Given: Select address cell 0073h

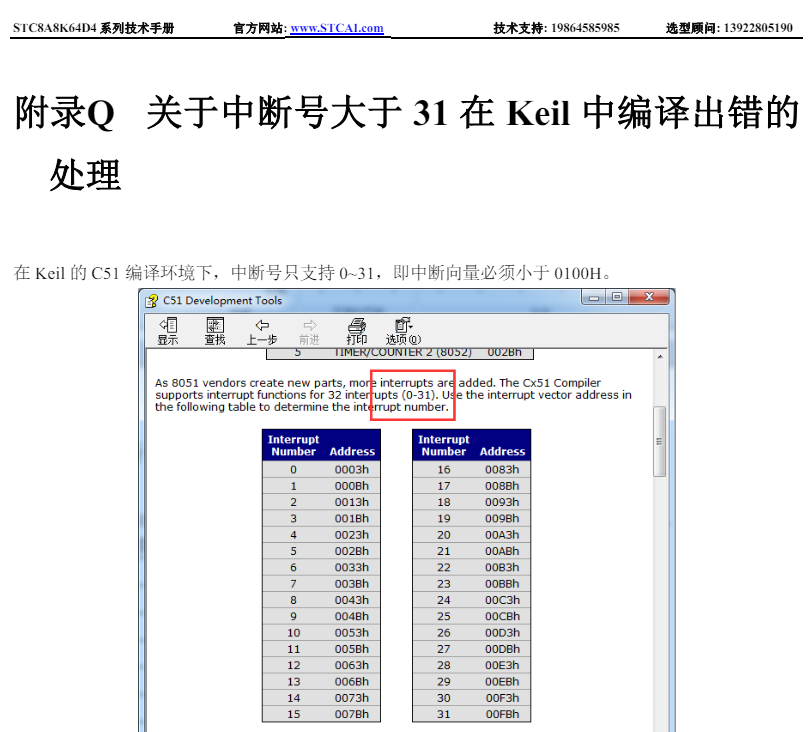Looking at the screenshot, I should coord(352,698).
